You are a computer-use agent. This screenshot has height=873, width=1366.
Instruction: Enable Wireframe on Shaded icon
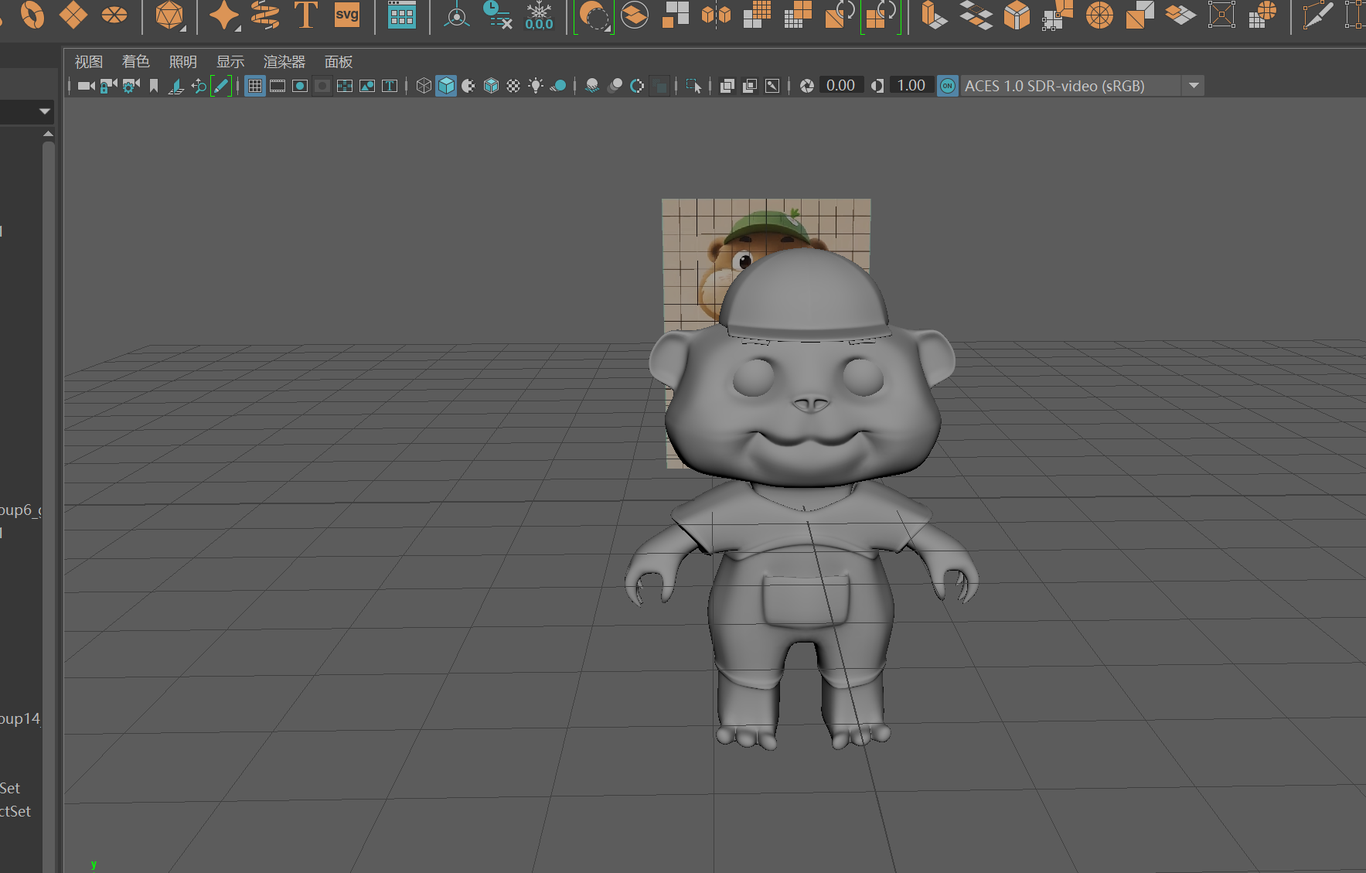tap(491, 86)
